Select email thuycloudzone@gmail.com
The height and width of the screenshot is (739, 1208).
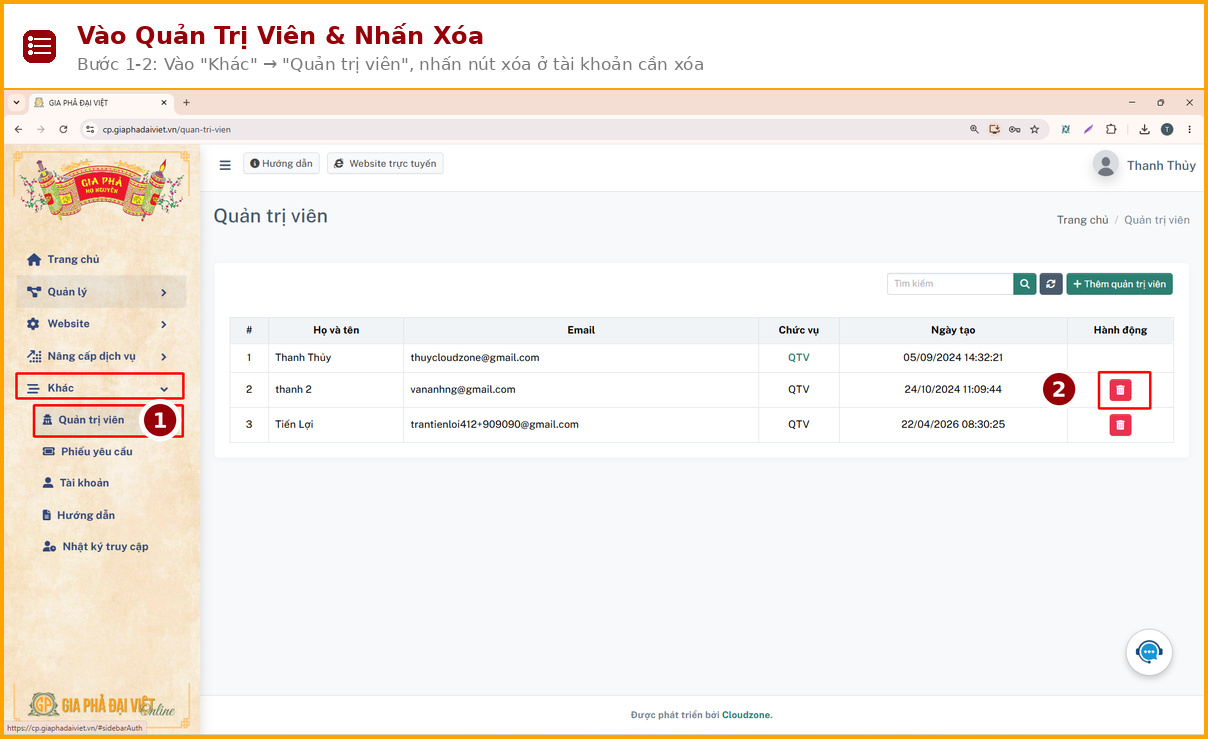coord(475,358)
